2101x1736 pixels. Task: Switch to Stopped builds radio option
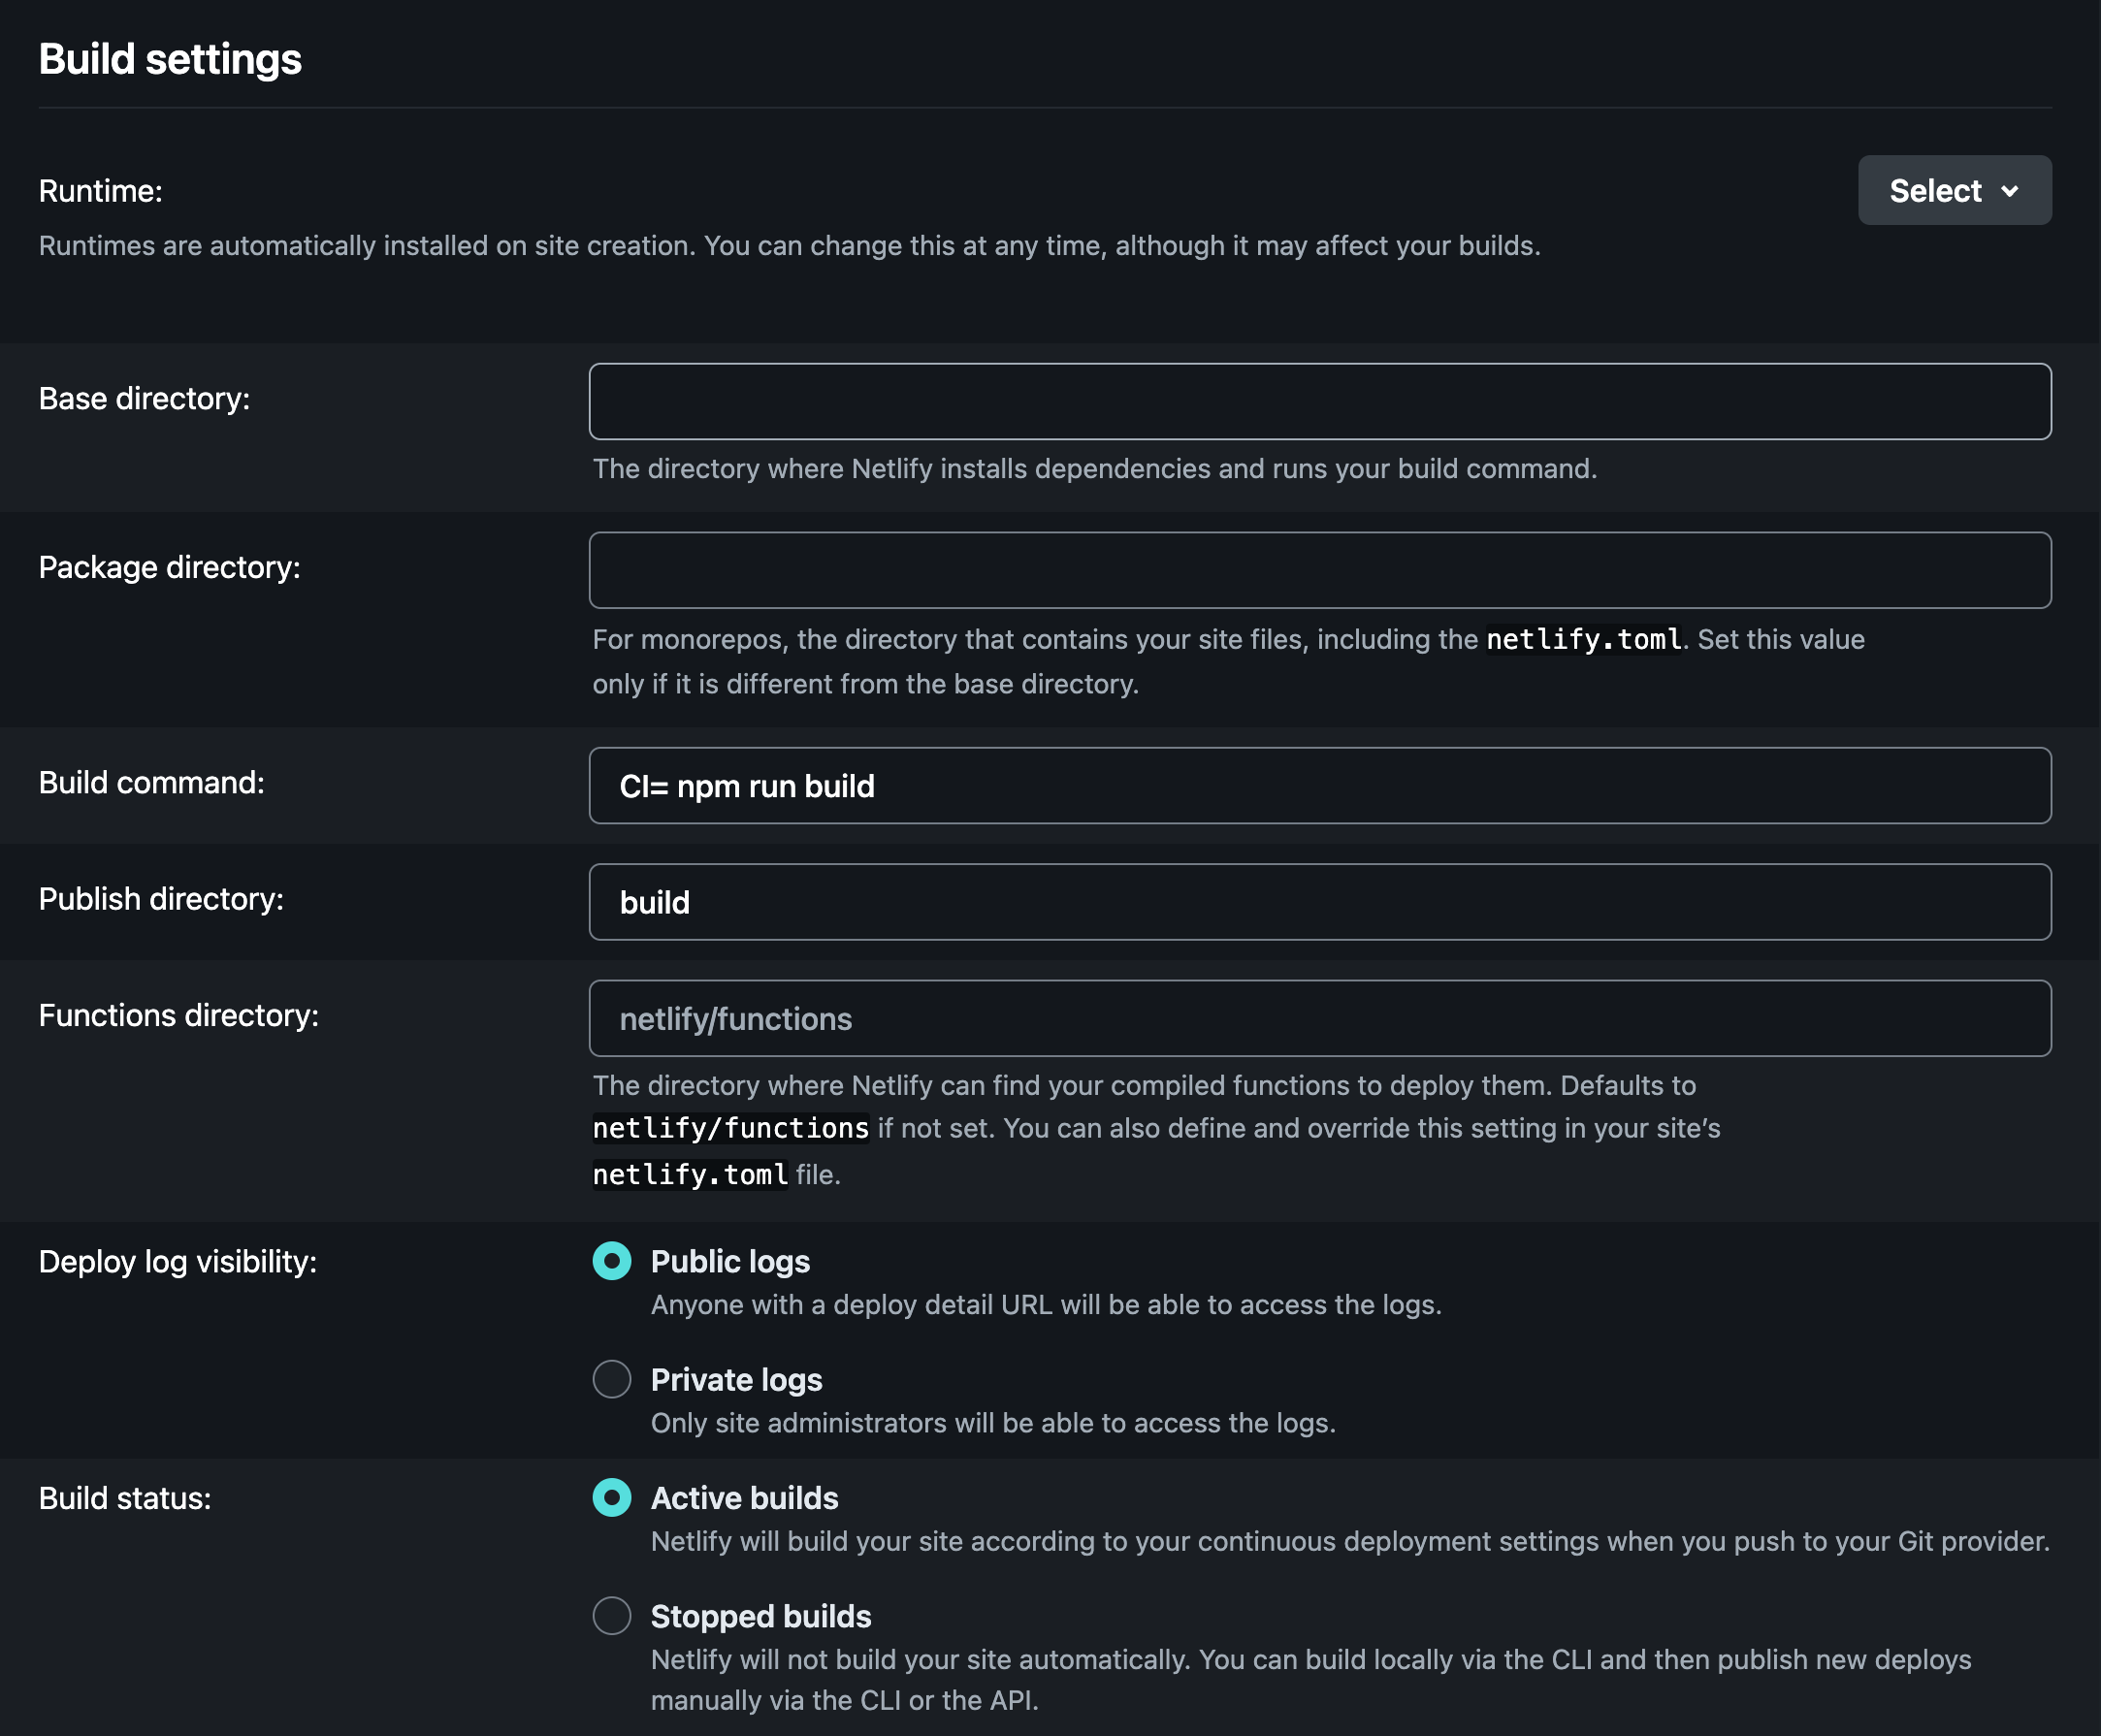pos(612,1615)
